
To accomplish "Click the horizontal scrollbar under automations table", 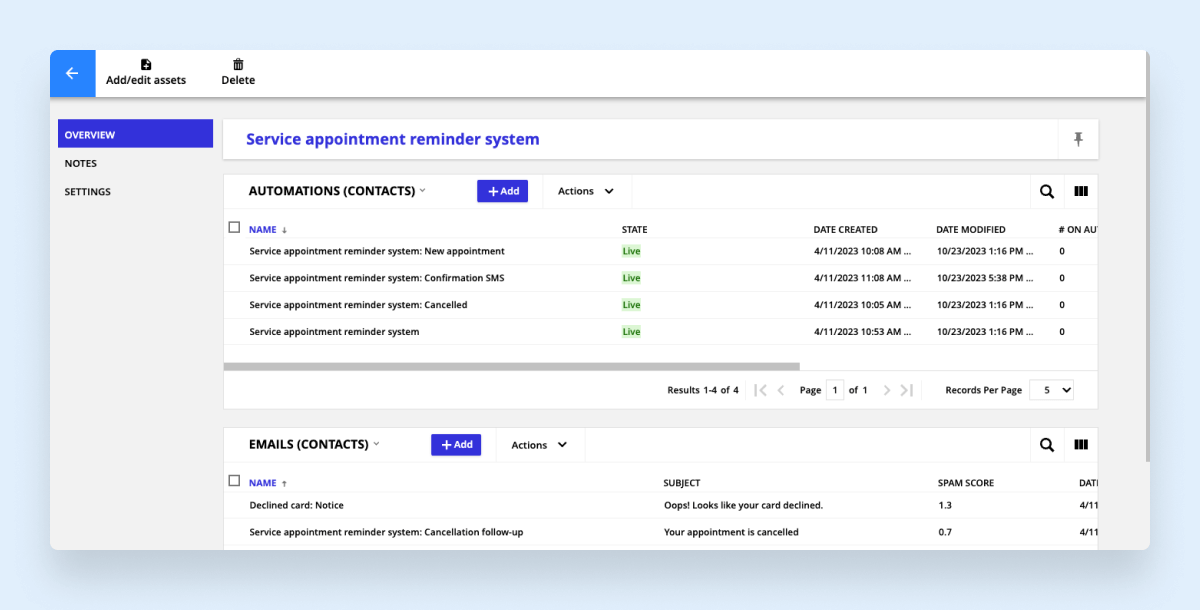I will pos(511,367).
